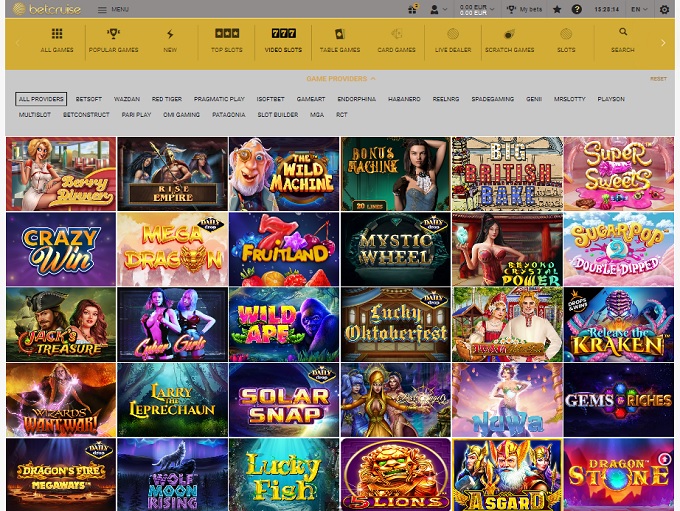Click the Reset providers link
The width and height of the screenshot is (680, 511).
click(x=657, y=78)
